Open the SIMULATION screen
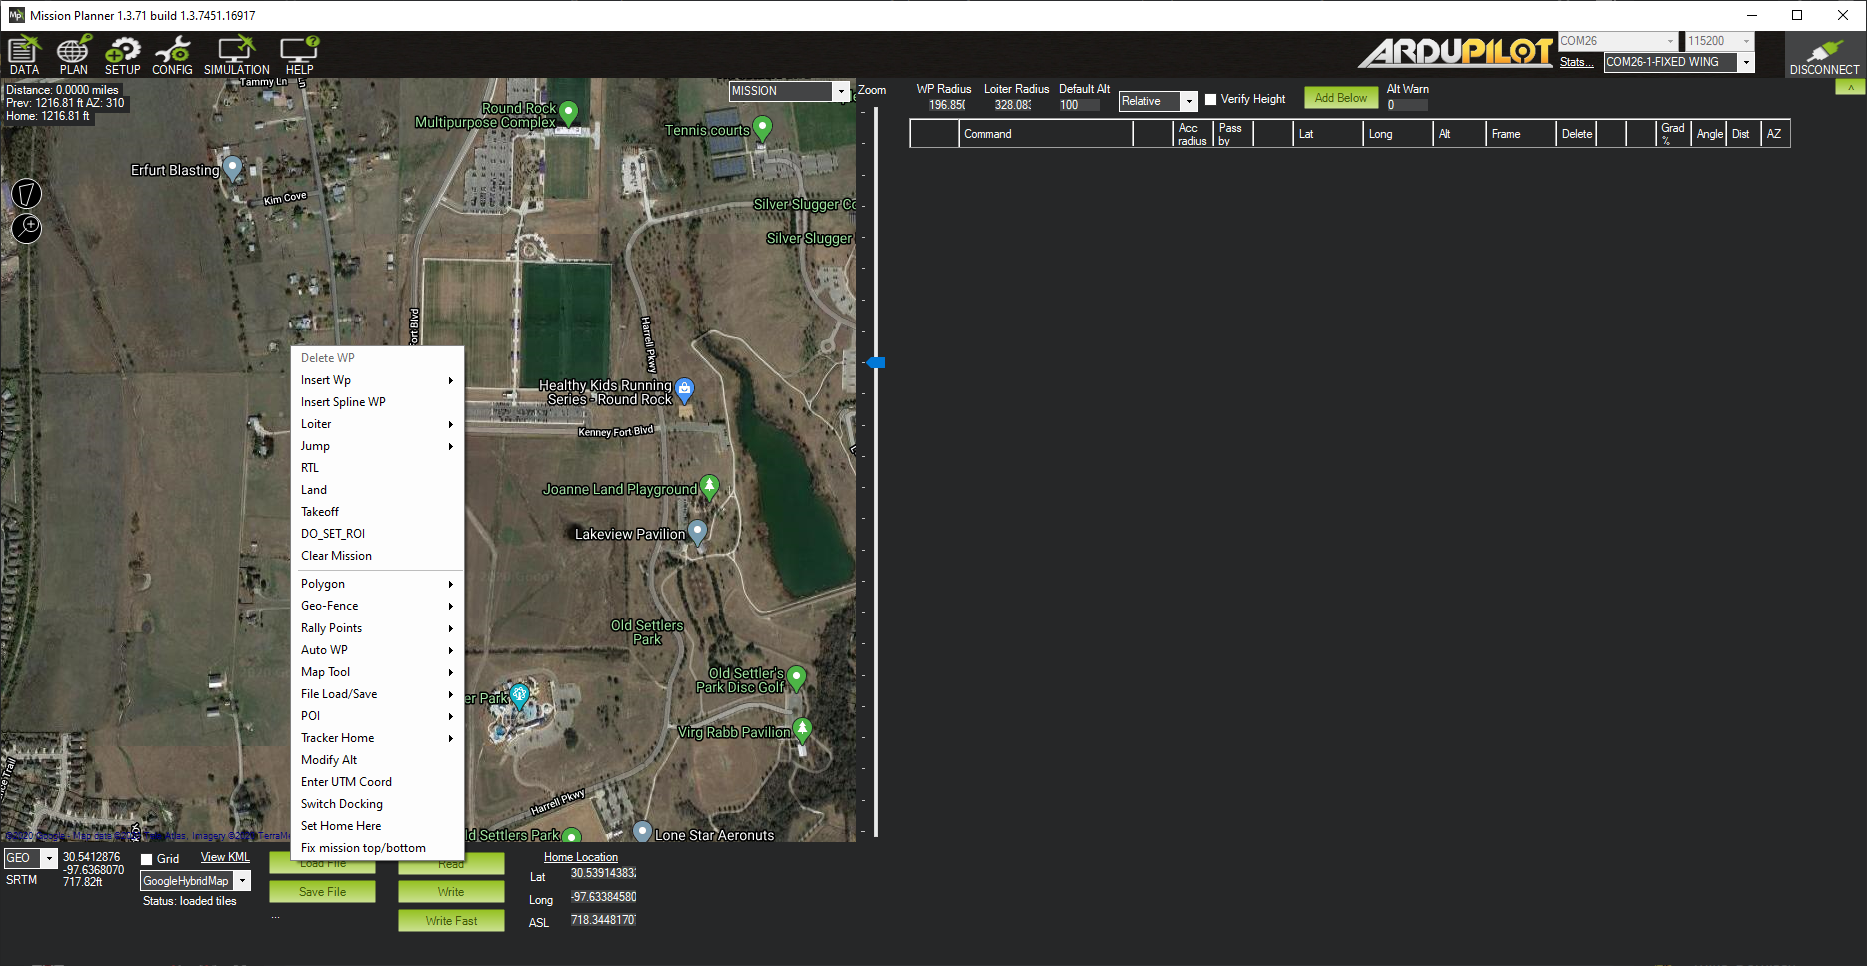The height and width of the screenshot is (966, 1867). (236, 55)
